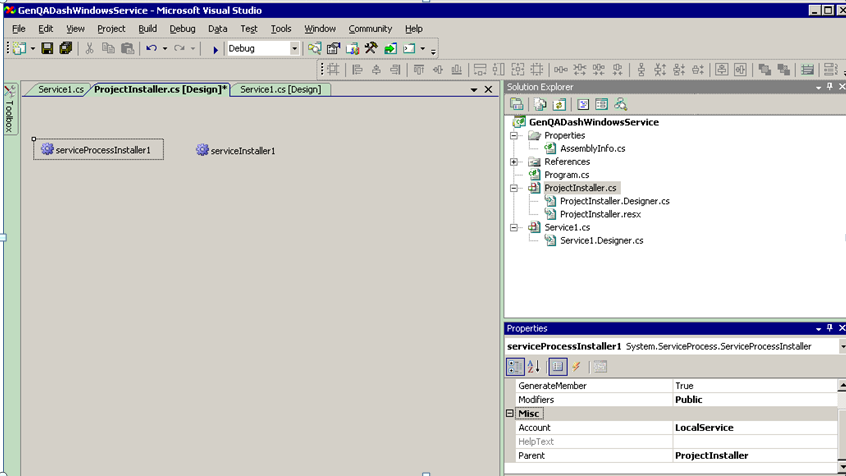Open the Community menu
Viewport: 846px width, 476px height.
(370, 29)
